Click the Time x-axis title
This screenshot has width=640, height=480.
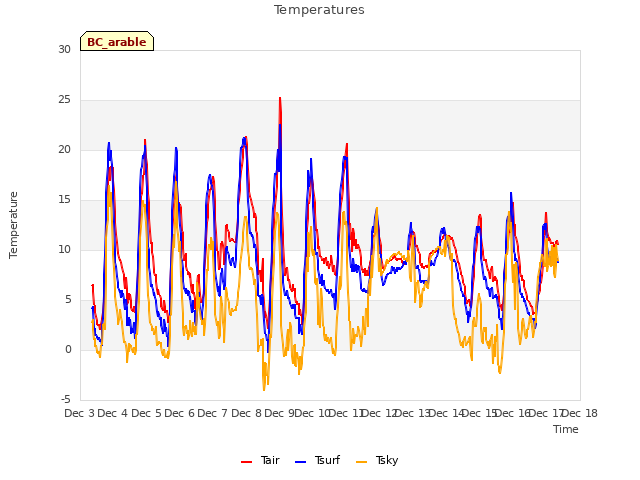[x=565, y=429]
